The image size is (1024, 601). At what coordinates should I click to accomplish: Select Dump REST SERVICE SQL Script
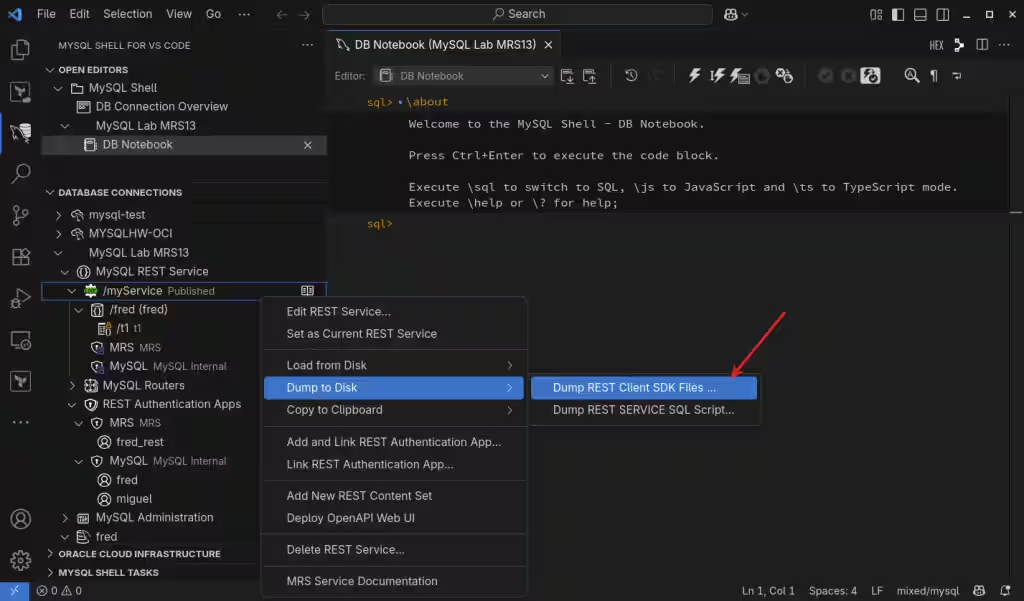pyautogui.click(x=643, y=410)
